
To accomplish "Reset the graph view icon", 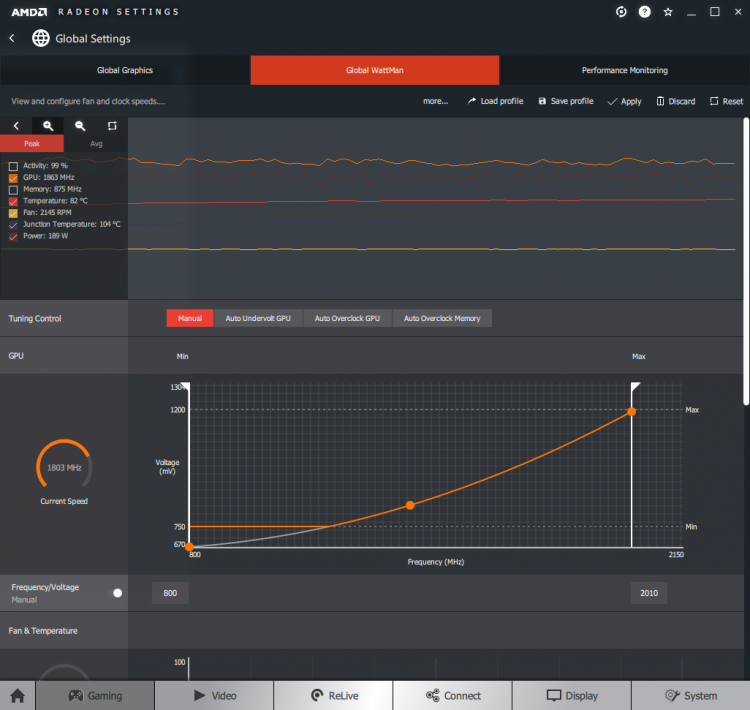I will coord(112,126).
